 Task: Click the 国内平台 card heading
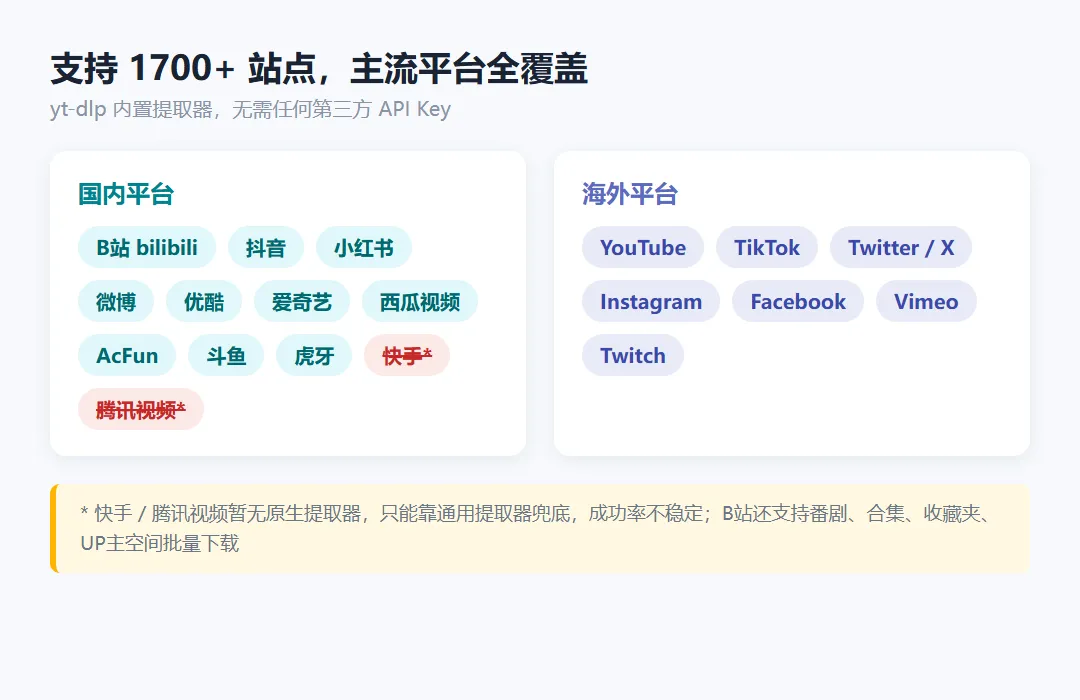(x=126, y=194)
